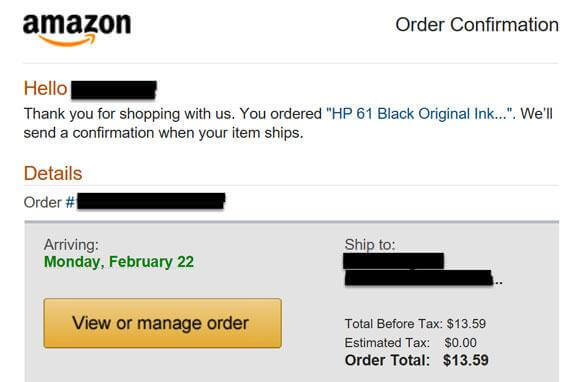Click the View or manage order button

(x=162, y=323)
